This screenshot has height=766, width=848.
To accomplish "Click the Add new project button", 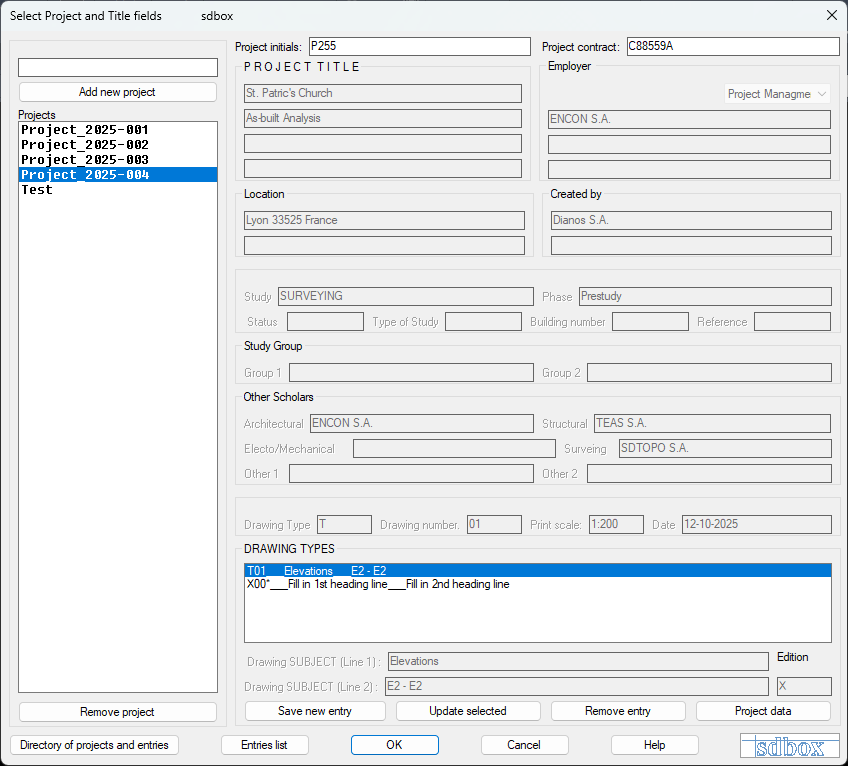I will (117, 92).
